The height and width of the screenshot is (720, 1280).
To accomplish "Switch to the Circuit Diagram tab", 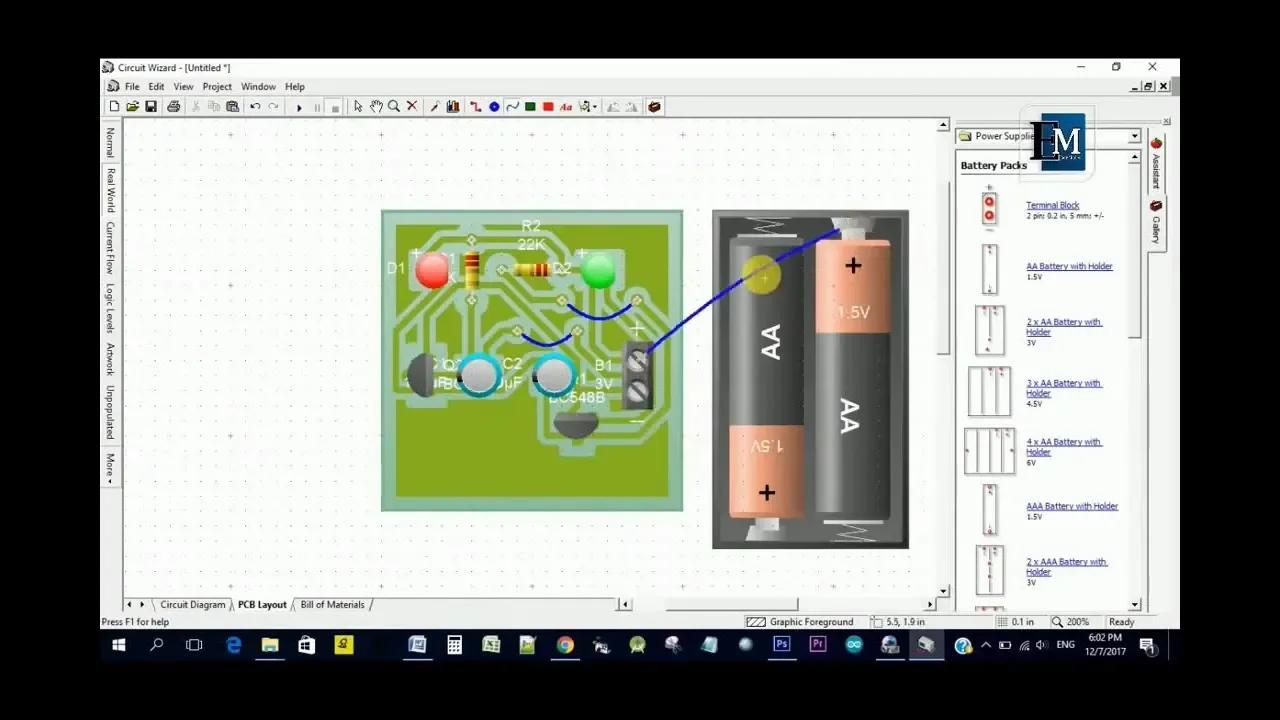I will click(192, 604).
